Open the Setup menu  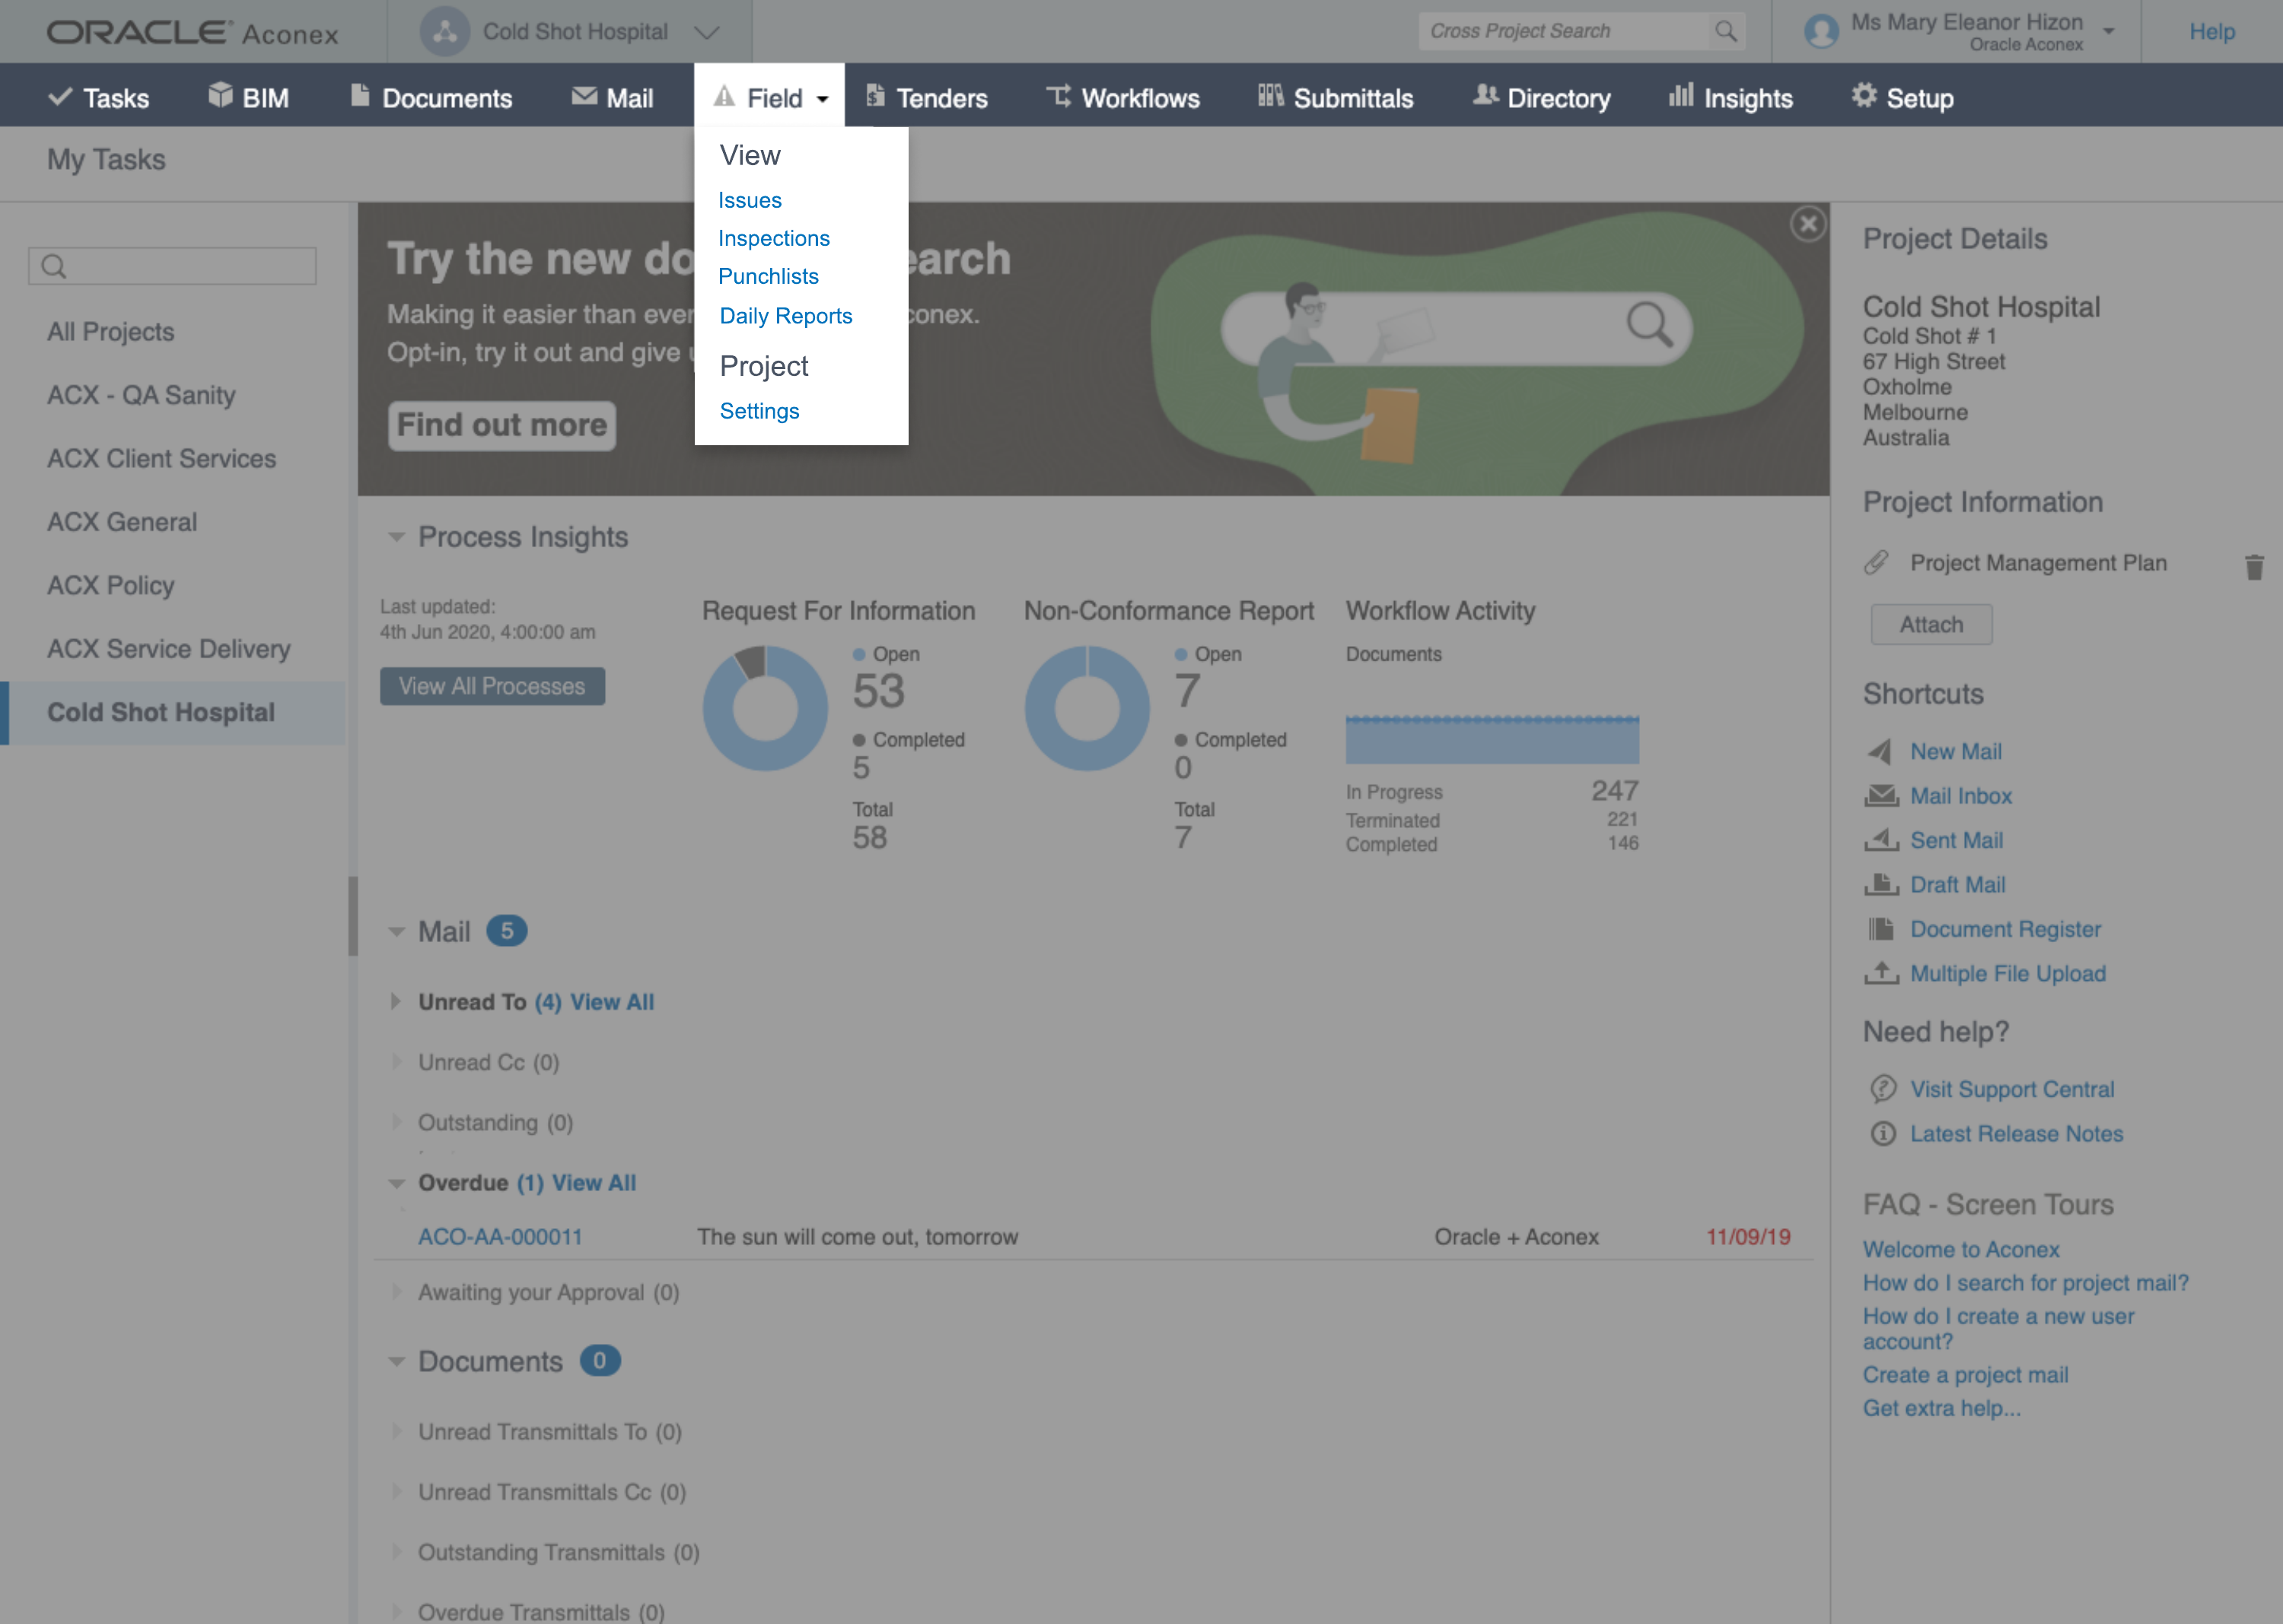pyautogui.click(x=1902, y=97)
